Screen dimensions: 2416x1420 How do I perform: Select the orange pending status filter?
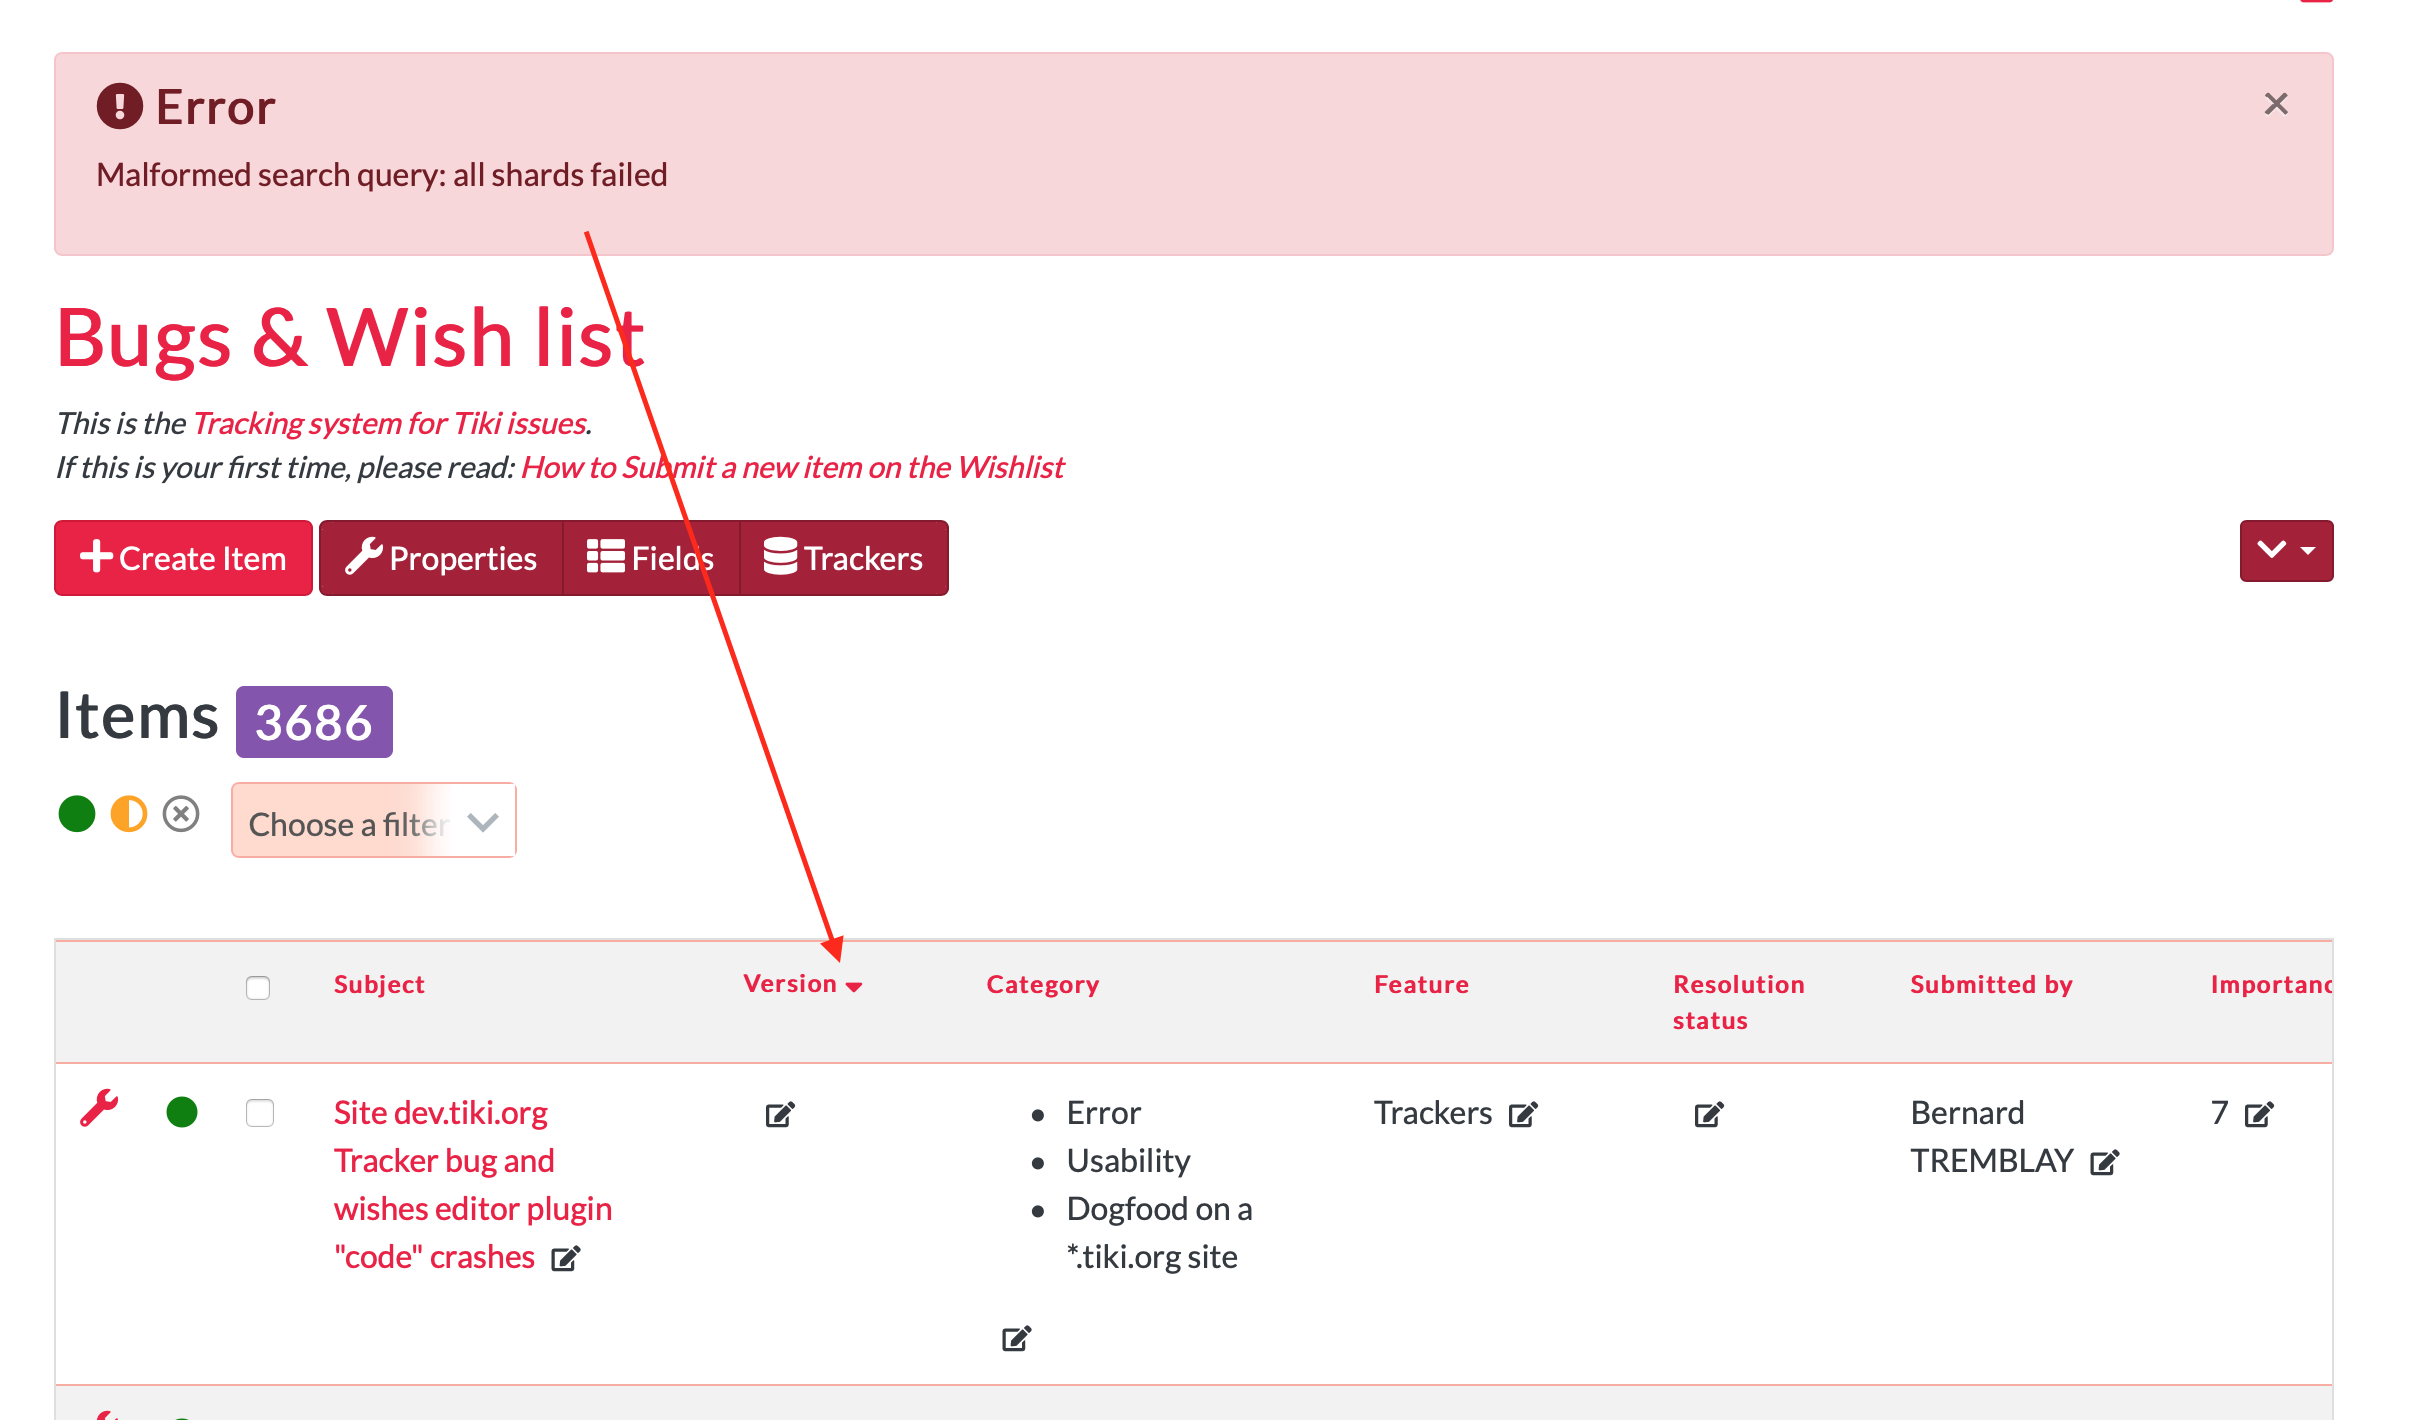[129, 814]
